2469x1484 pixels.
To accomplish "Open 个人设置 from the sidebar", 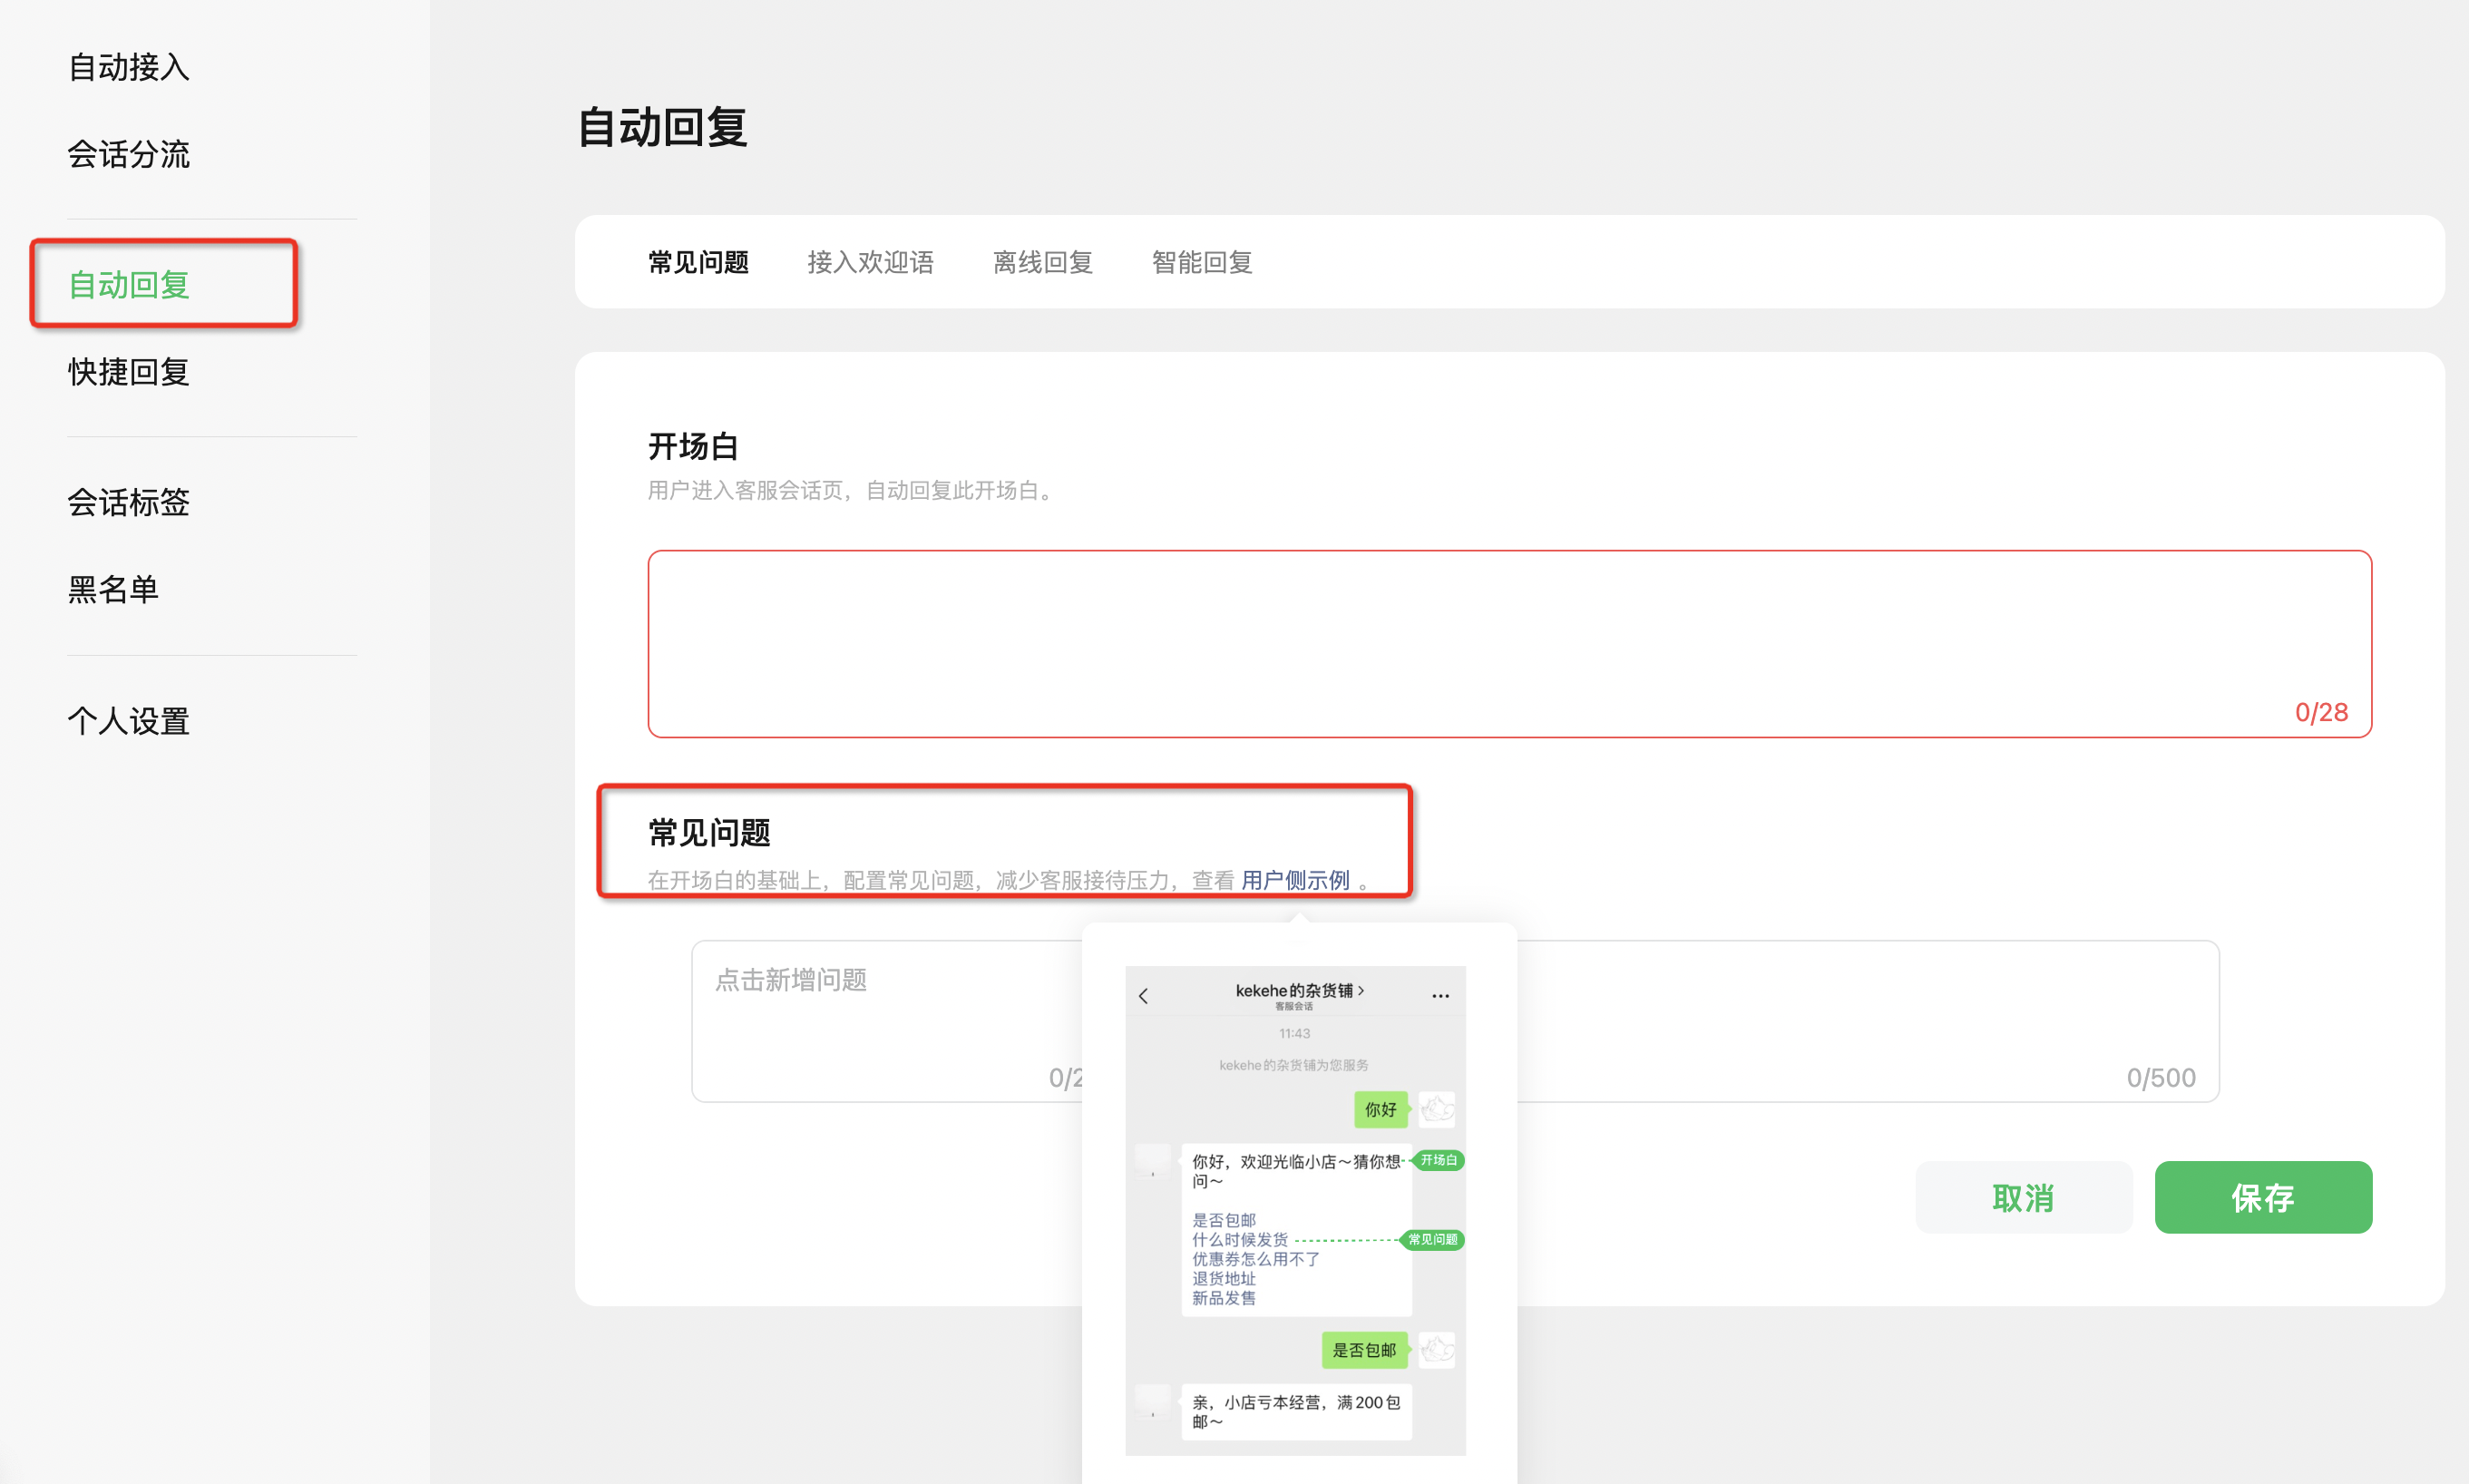I will [128, 721].
